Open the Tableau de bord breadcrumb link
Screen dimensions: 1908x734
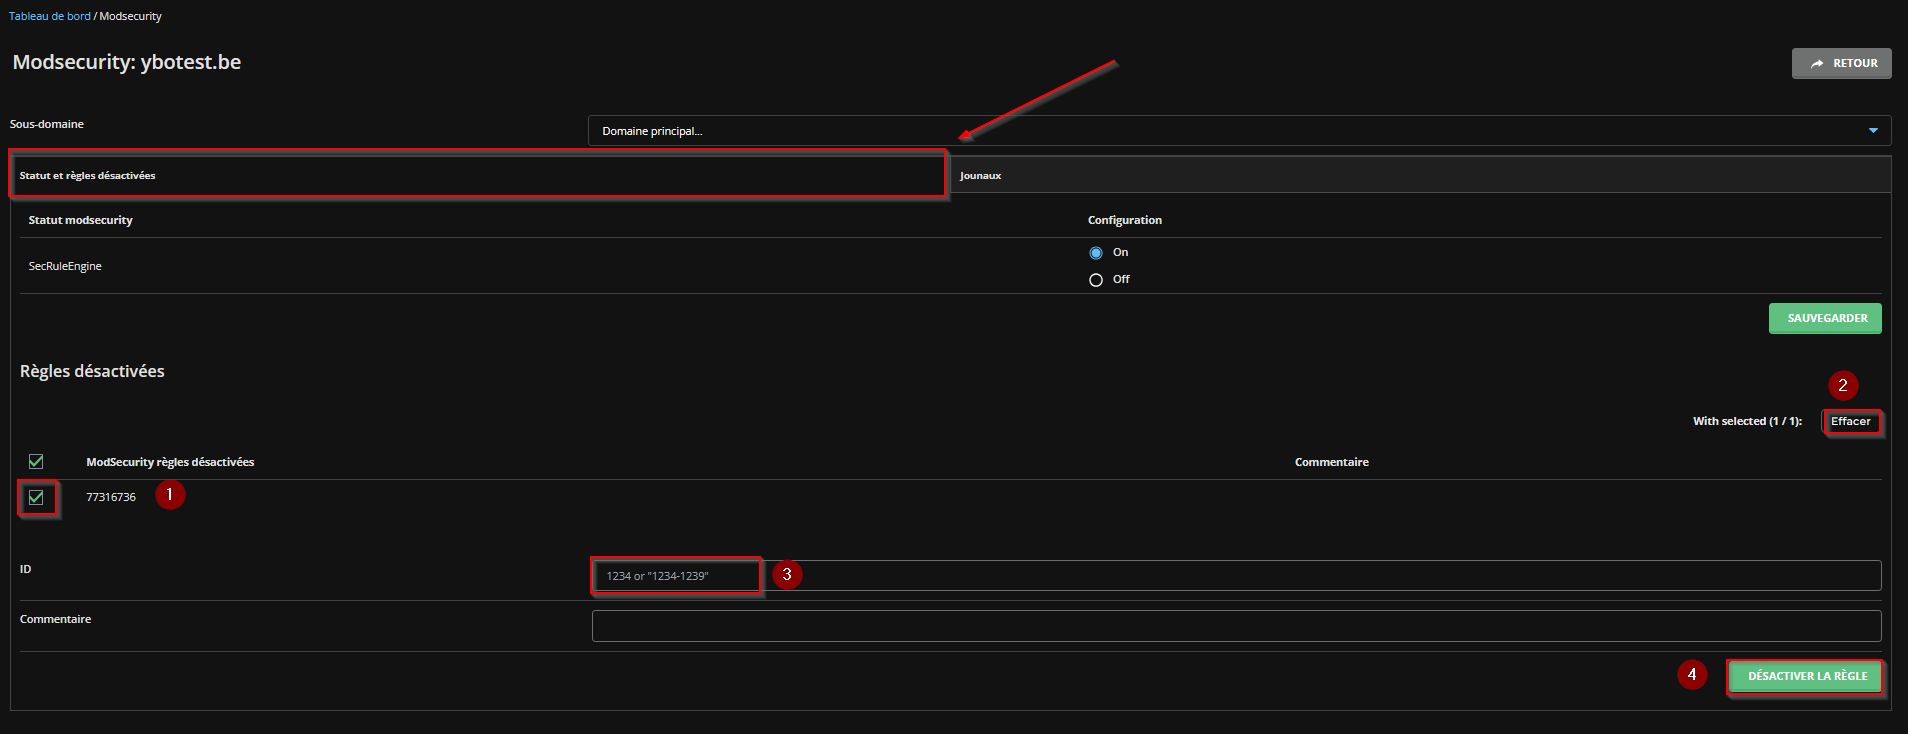point(50,16)
